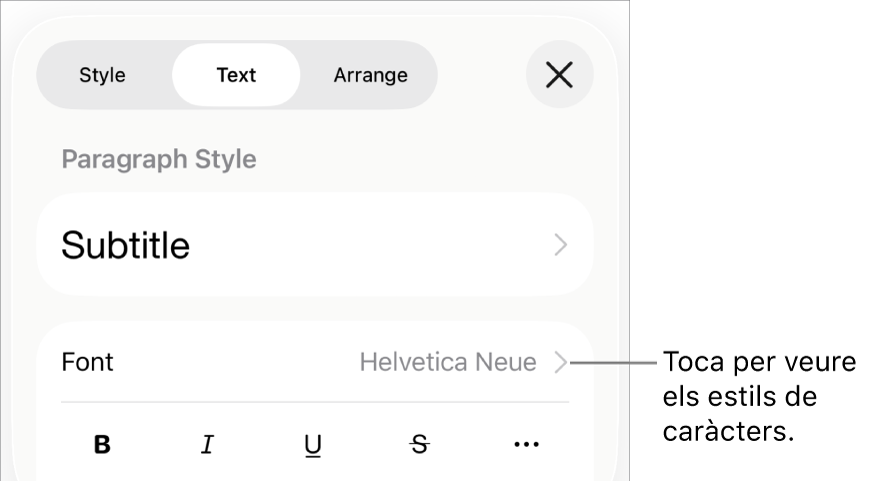Click the black area right of the panel
884x481 pixels.
click(760, 200)
